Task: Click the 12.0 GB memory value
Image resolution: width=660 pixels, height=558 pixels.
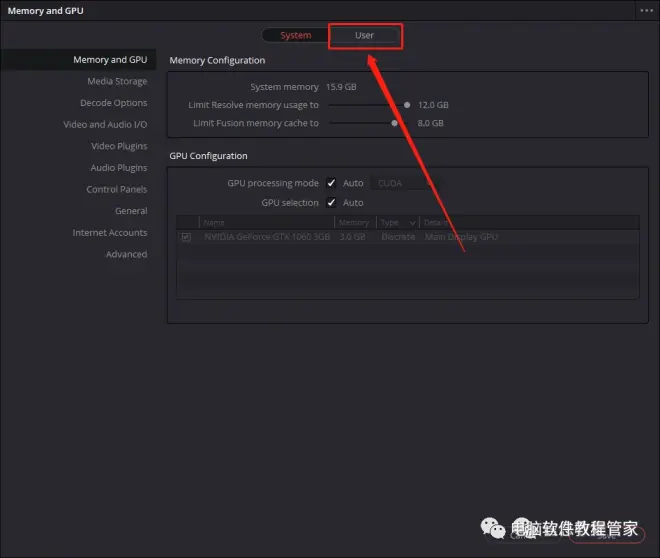Action: 433,105
